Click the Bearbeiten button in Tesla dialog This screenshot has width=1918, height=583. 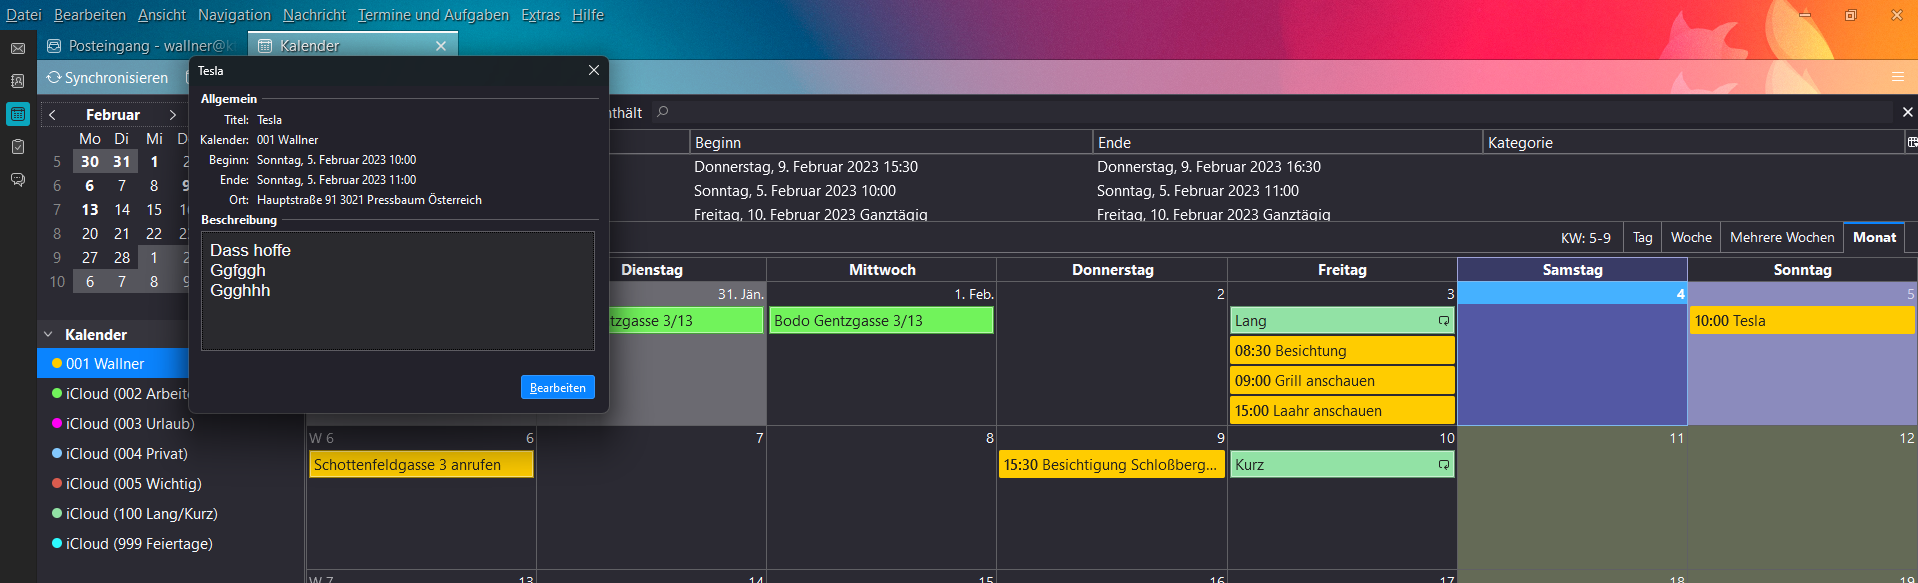pos(558,387)
